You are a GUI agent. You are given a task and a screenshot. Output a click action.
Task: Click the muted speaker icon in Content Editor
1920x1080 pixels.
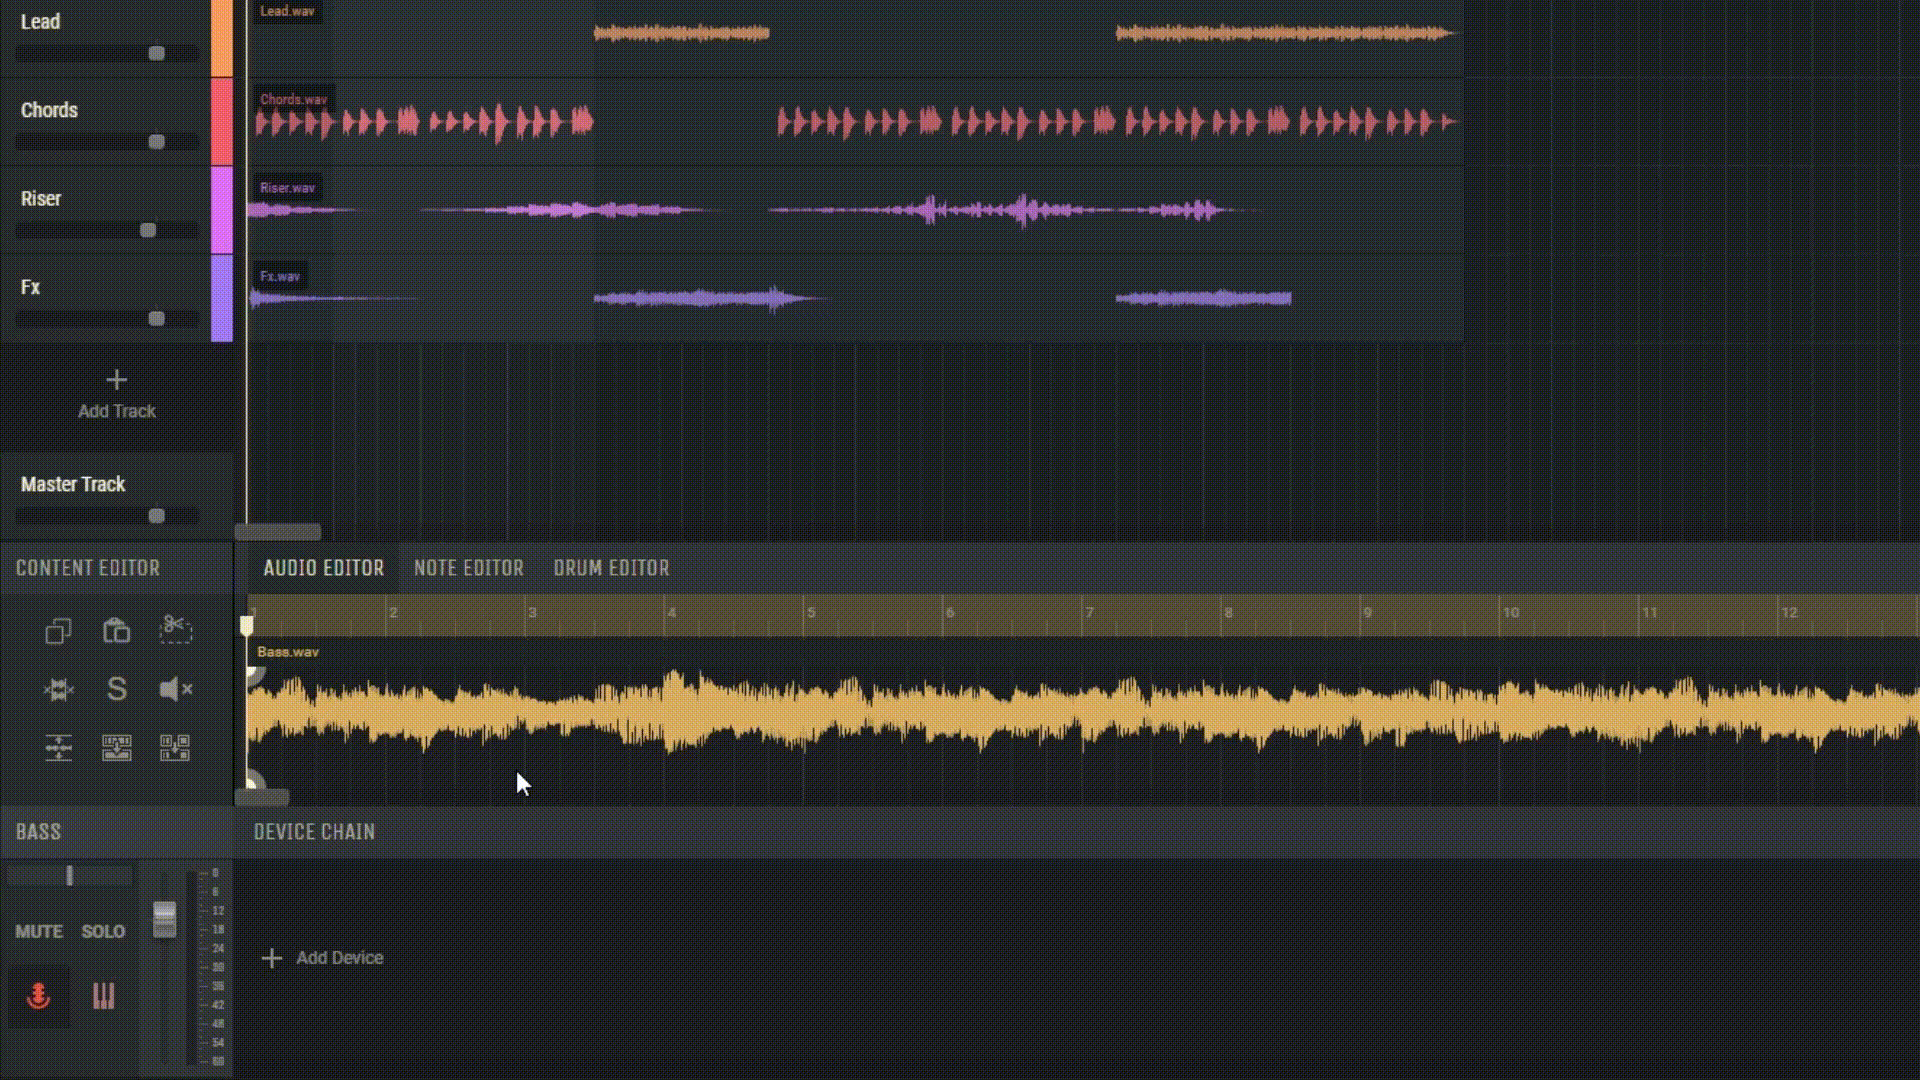[x=175, y=689]
